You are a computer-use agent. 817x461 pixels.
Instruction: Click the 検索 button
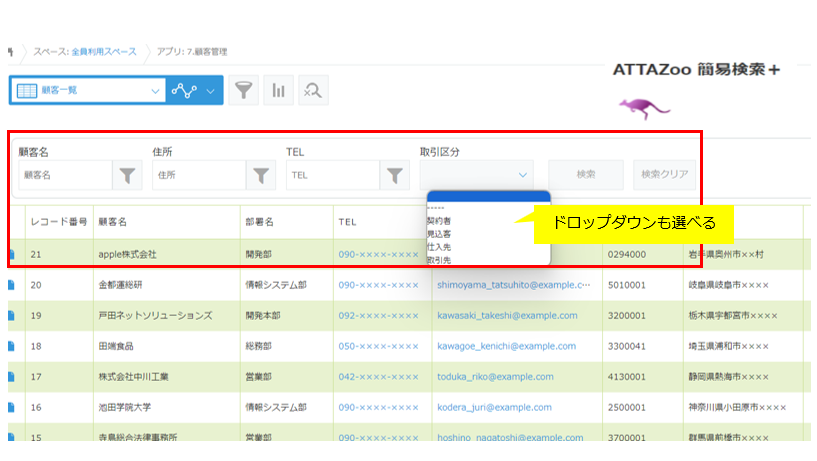click(x=586, y=175)
